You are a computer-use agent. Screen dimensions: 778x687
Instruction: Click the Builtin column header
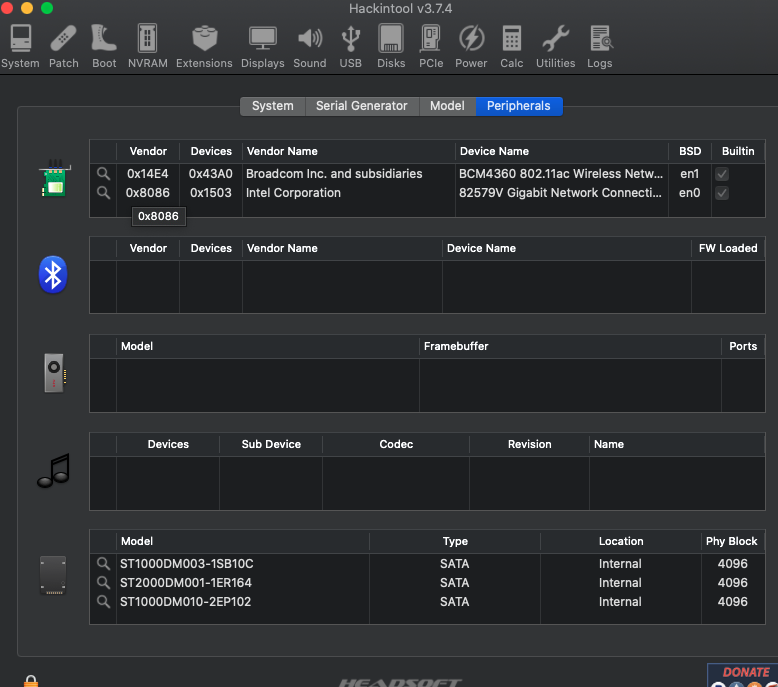[738, 151]
